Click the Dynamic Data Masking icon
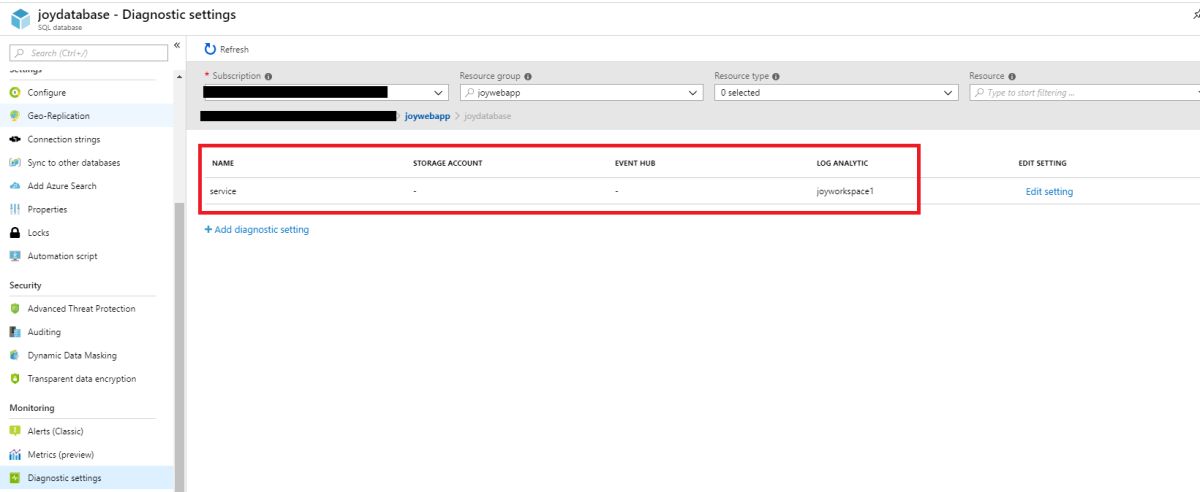This screenshot has width=1200, height=492. [x=15, y=355]
